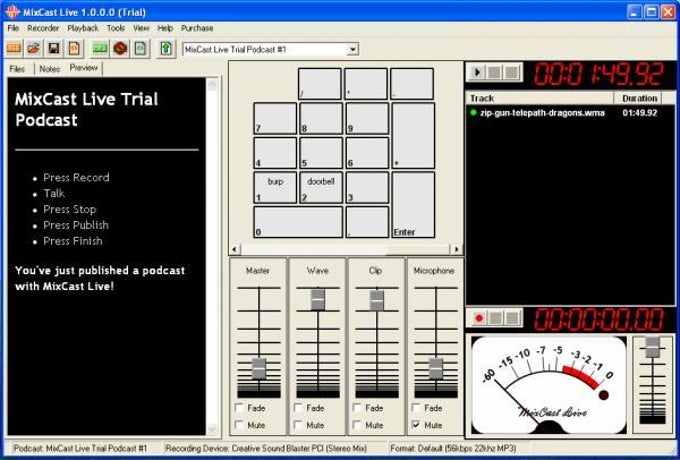
Task: Open the File menu
Action: pyautogui.click(x=13, y=28)
